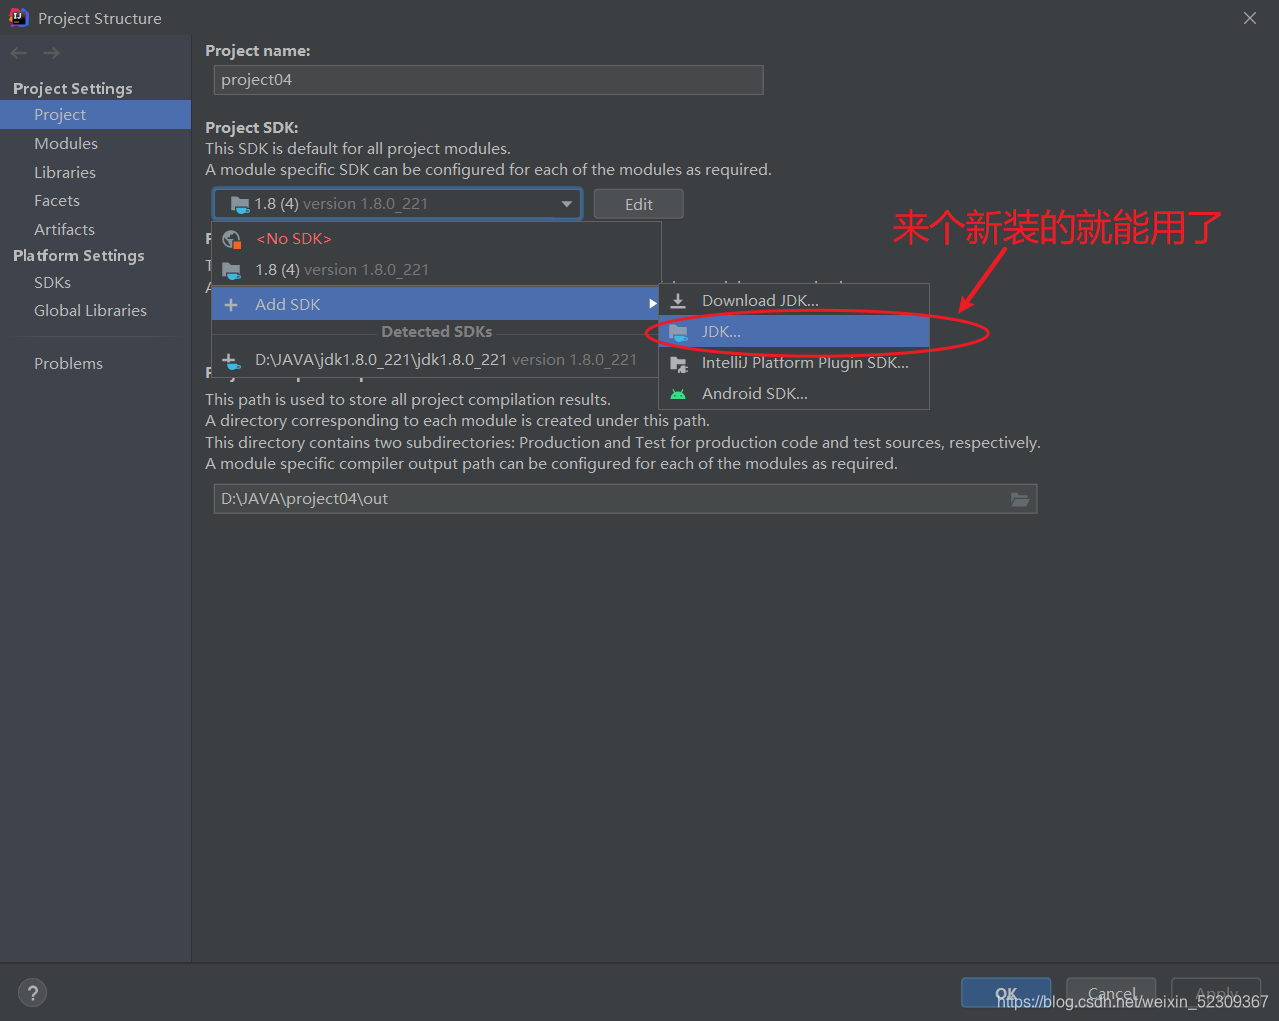Click the forward navigation arrow
Screen dimensions: 1279x1021
[51, 52]
